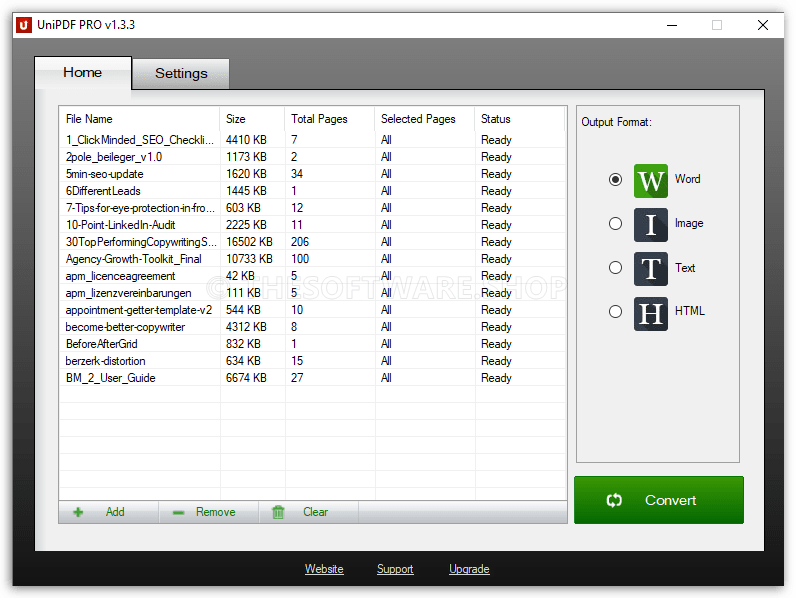Viewport: 796px width, 598px height.
Task: Click Selected Pages 'All' for 5min-seo-update
Action: pos(386,174)
